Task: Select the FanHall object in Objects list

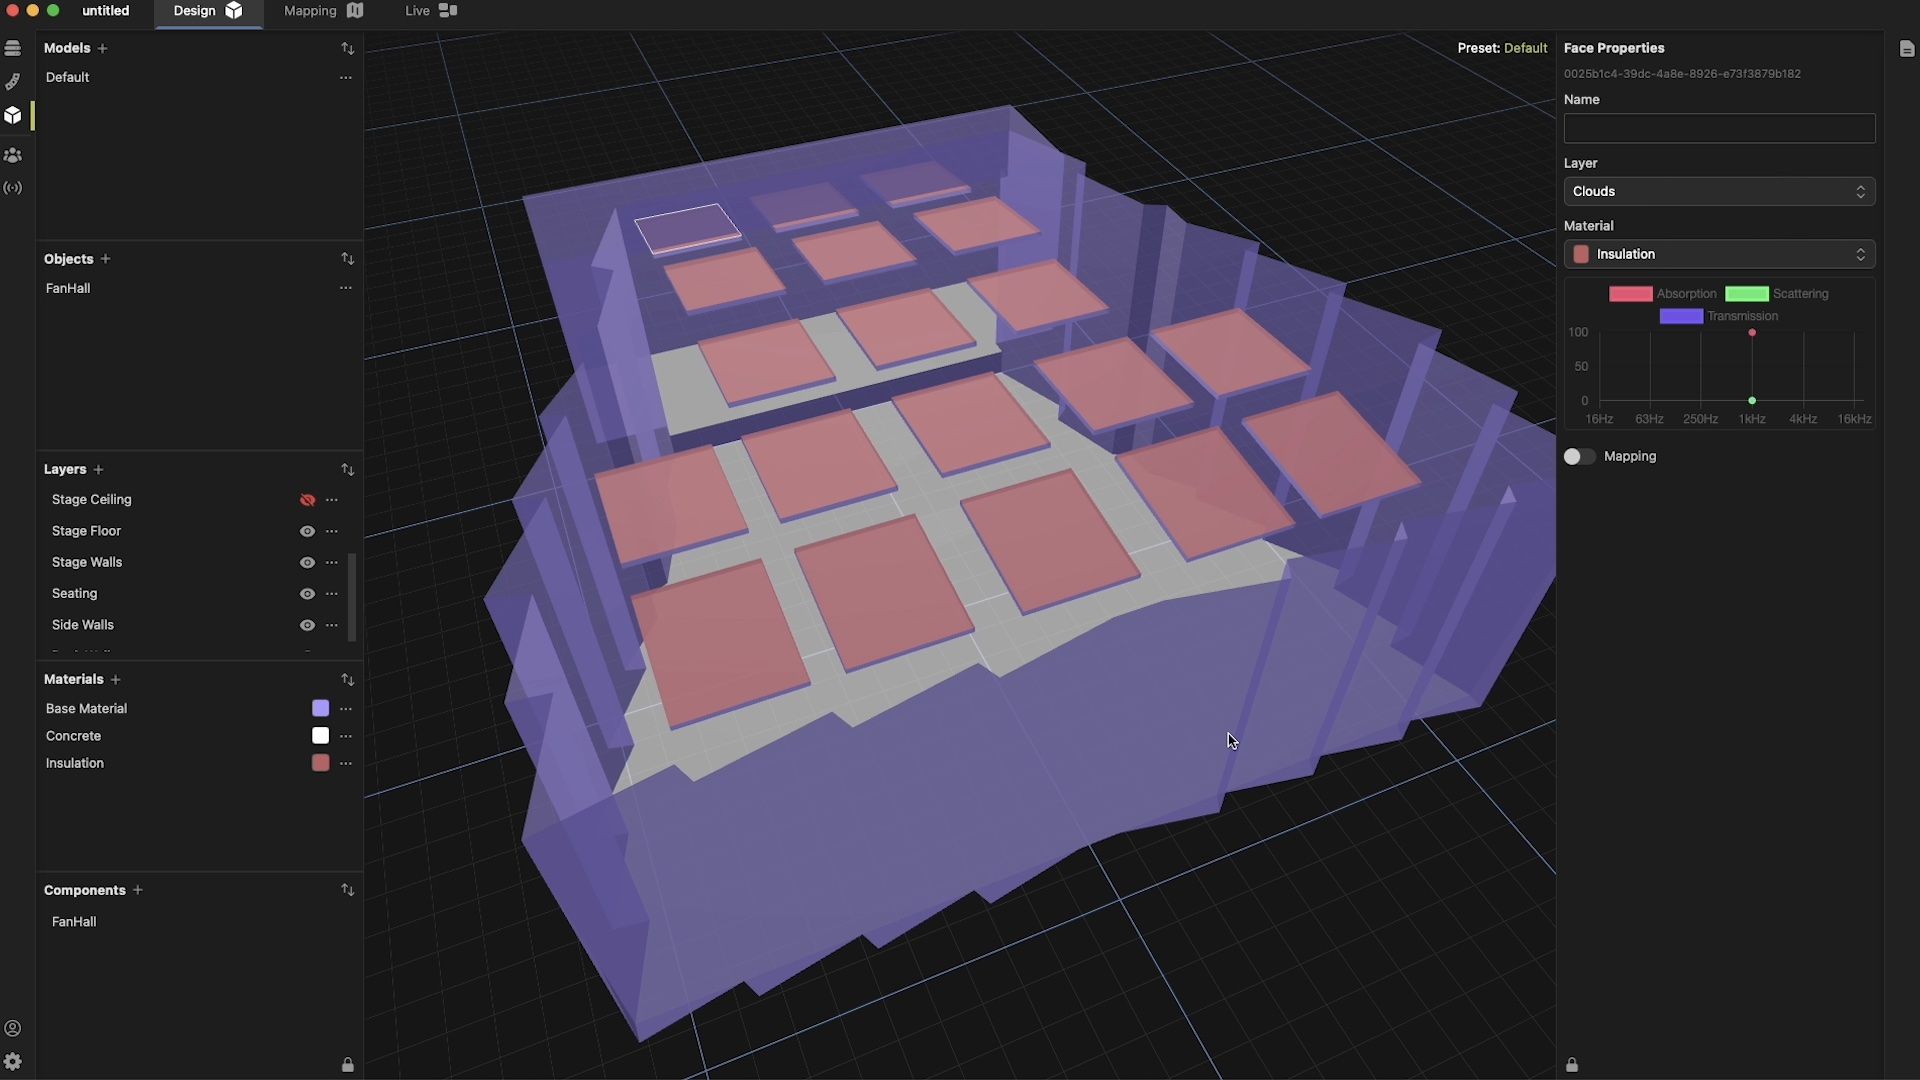Action: click(68, 288)
